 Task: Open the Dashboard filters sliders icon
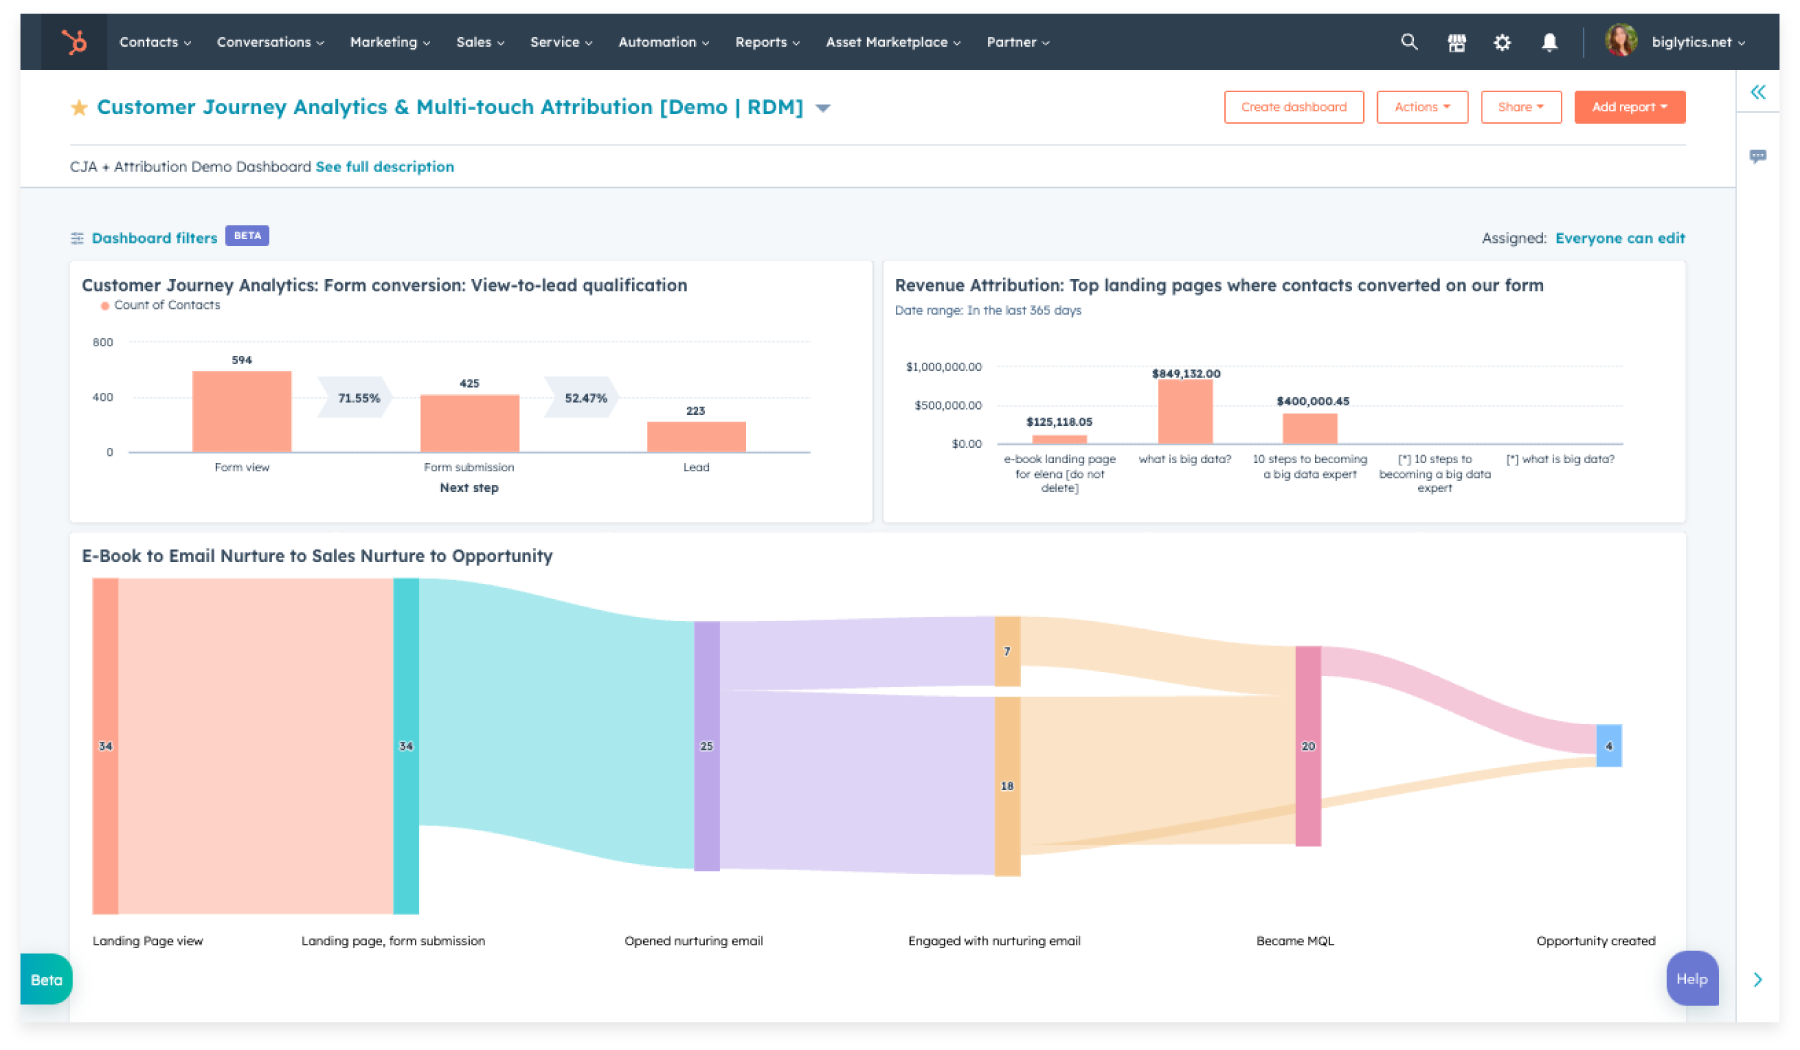[77, 238]
